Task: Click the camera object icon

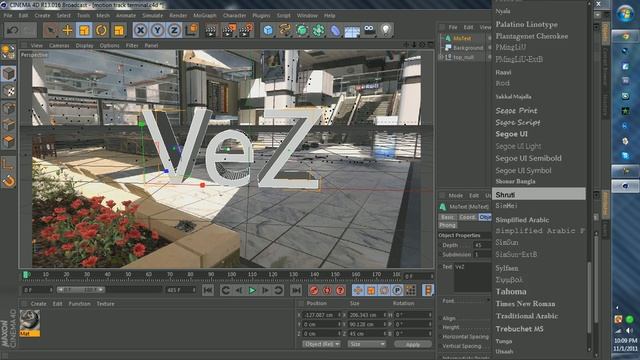Action: click(x=369, y=30)
